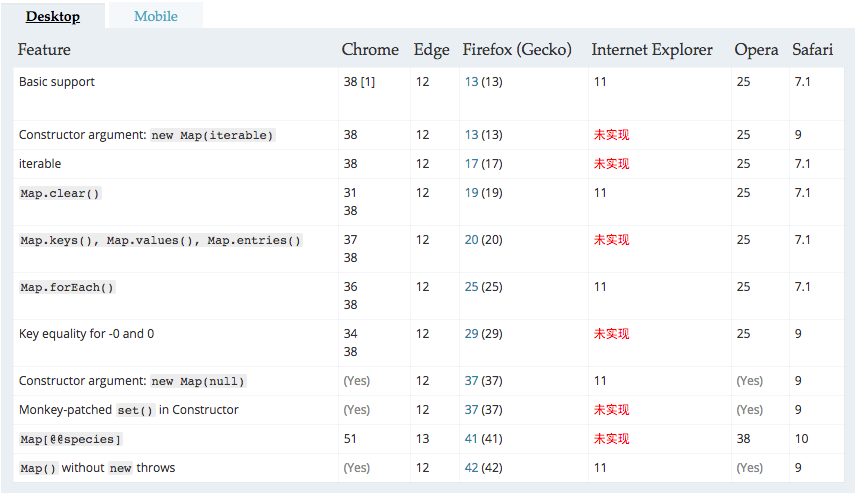Open Firefox 25 link for Map.forEach()
The image size is (855, 493).
coord(471,286)
